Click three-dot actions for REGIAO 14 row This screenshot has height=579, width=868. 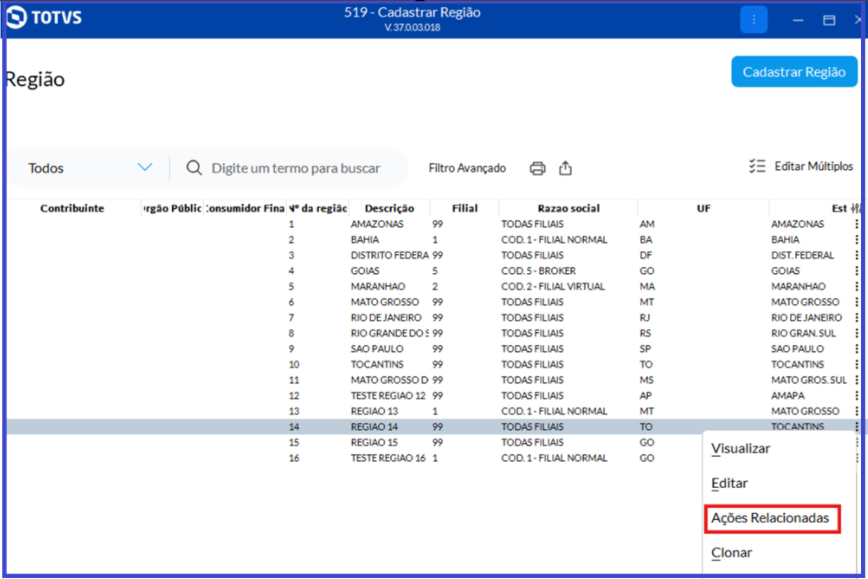tap(856, 426)
